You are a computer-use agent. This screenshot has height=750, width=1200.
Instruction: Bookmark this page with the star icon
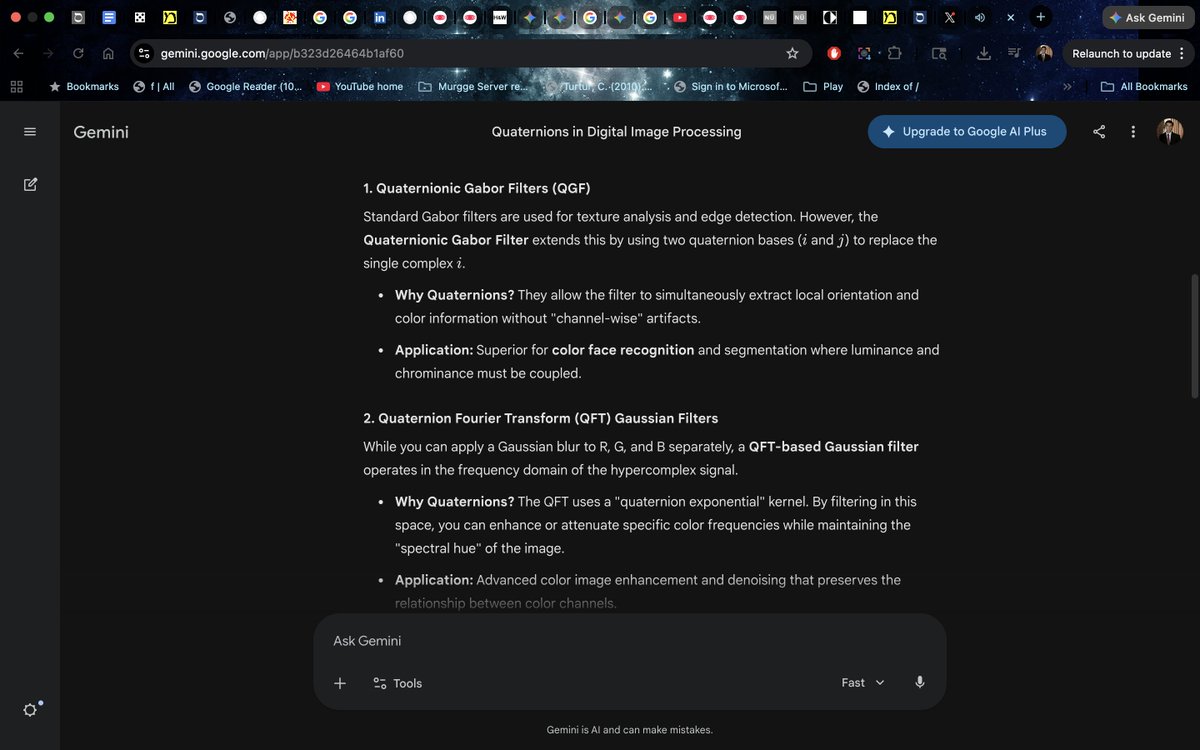coord(792,53)
